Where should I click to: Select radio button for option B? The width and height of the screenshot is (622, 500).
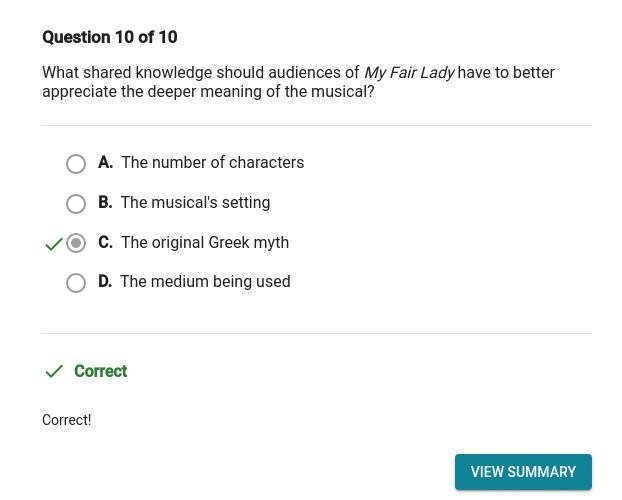tap(76, 204)
